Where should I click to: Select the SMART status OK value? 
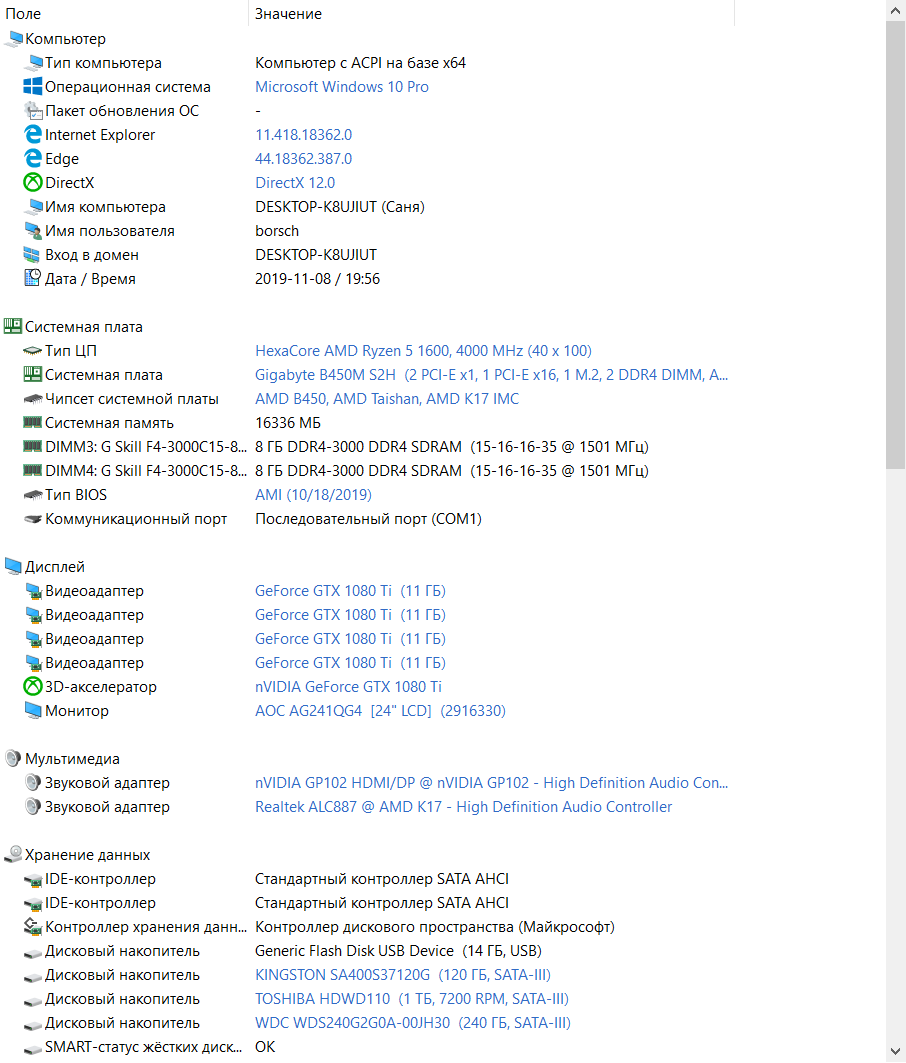[x=265, y=1047]
